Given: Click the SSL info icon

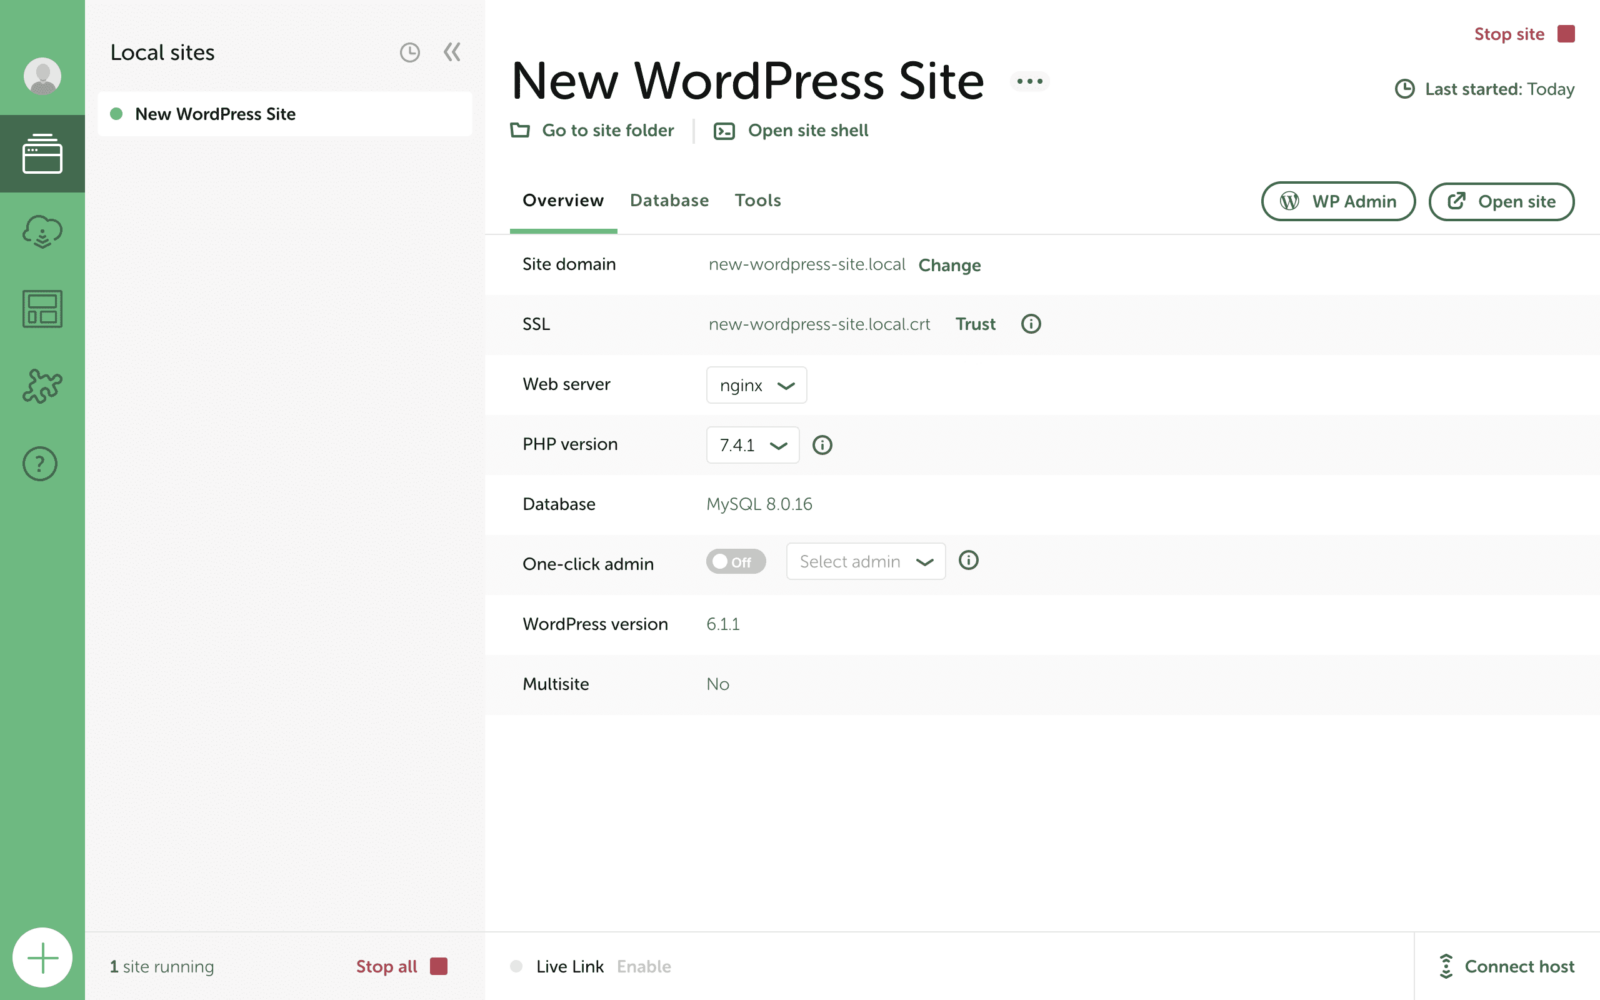Looking at the screenshot, I should point(1031,324).
